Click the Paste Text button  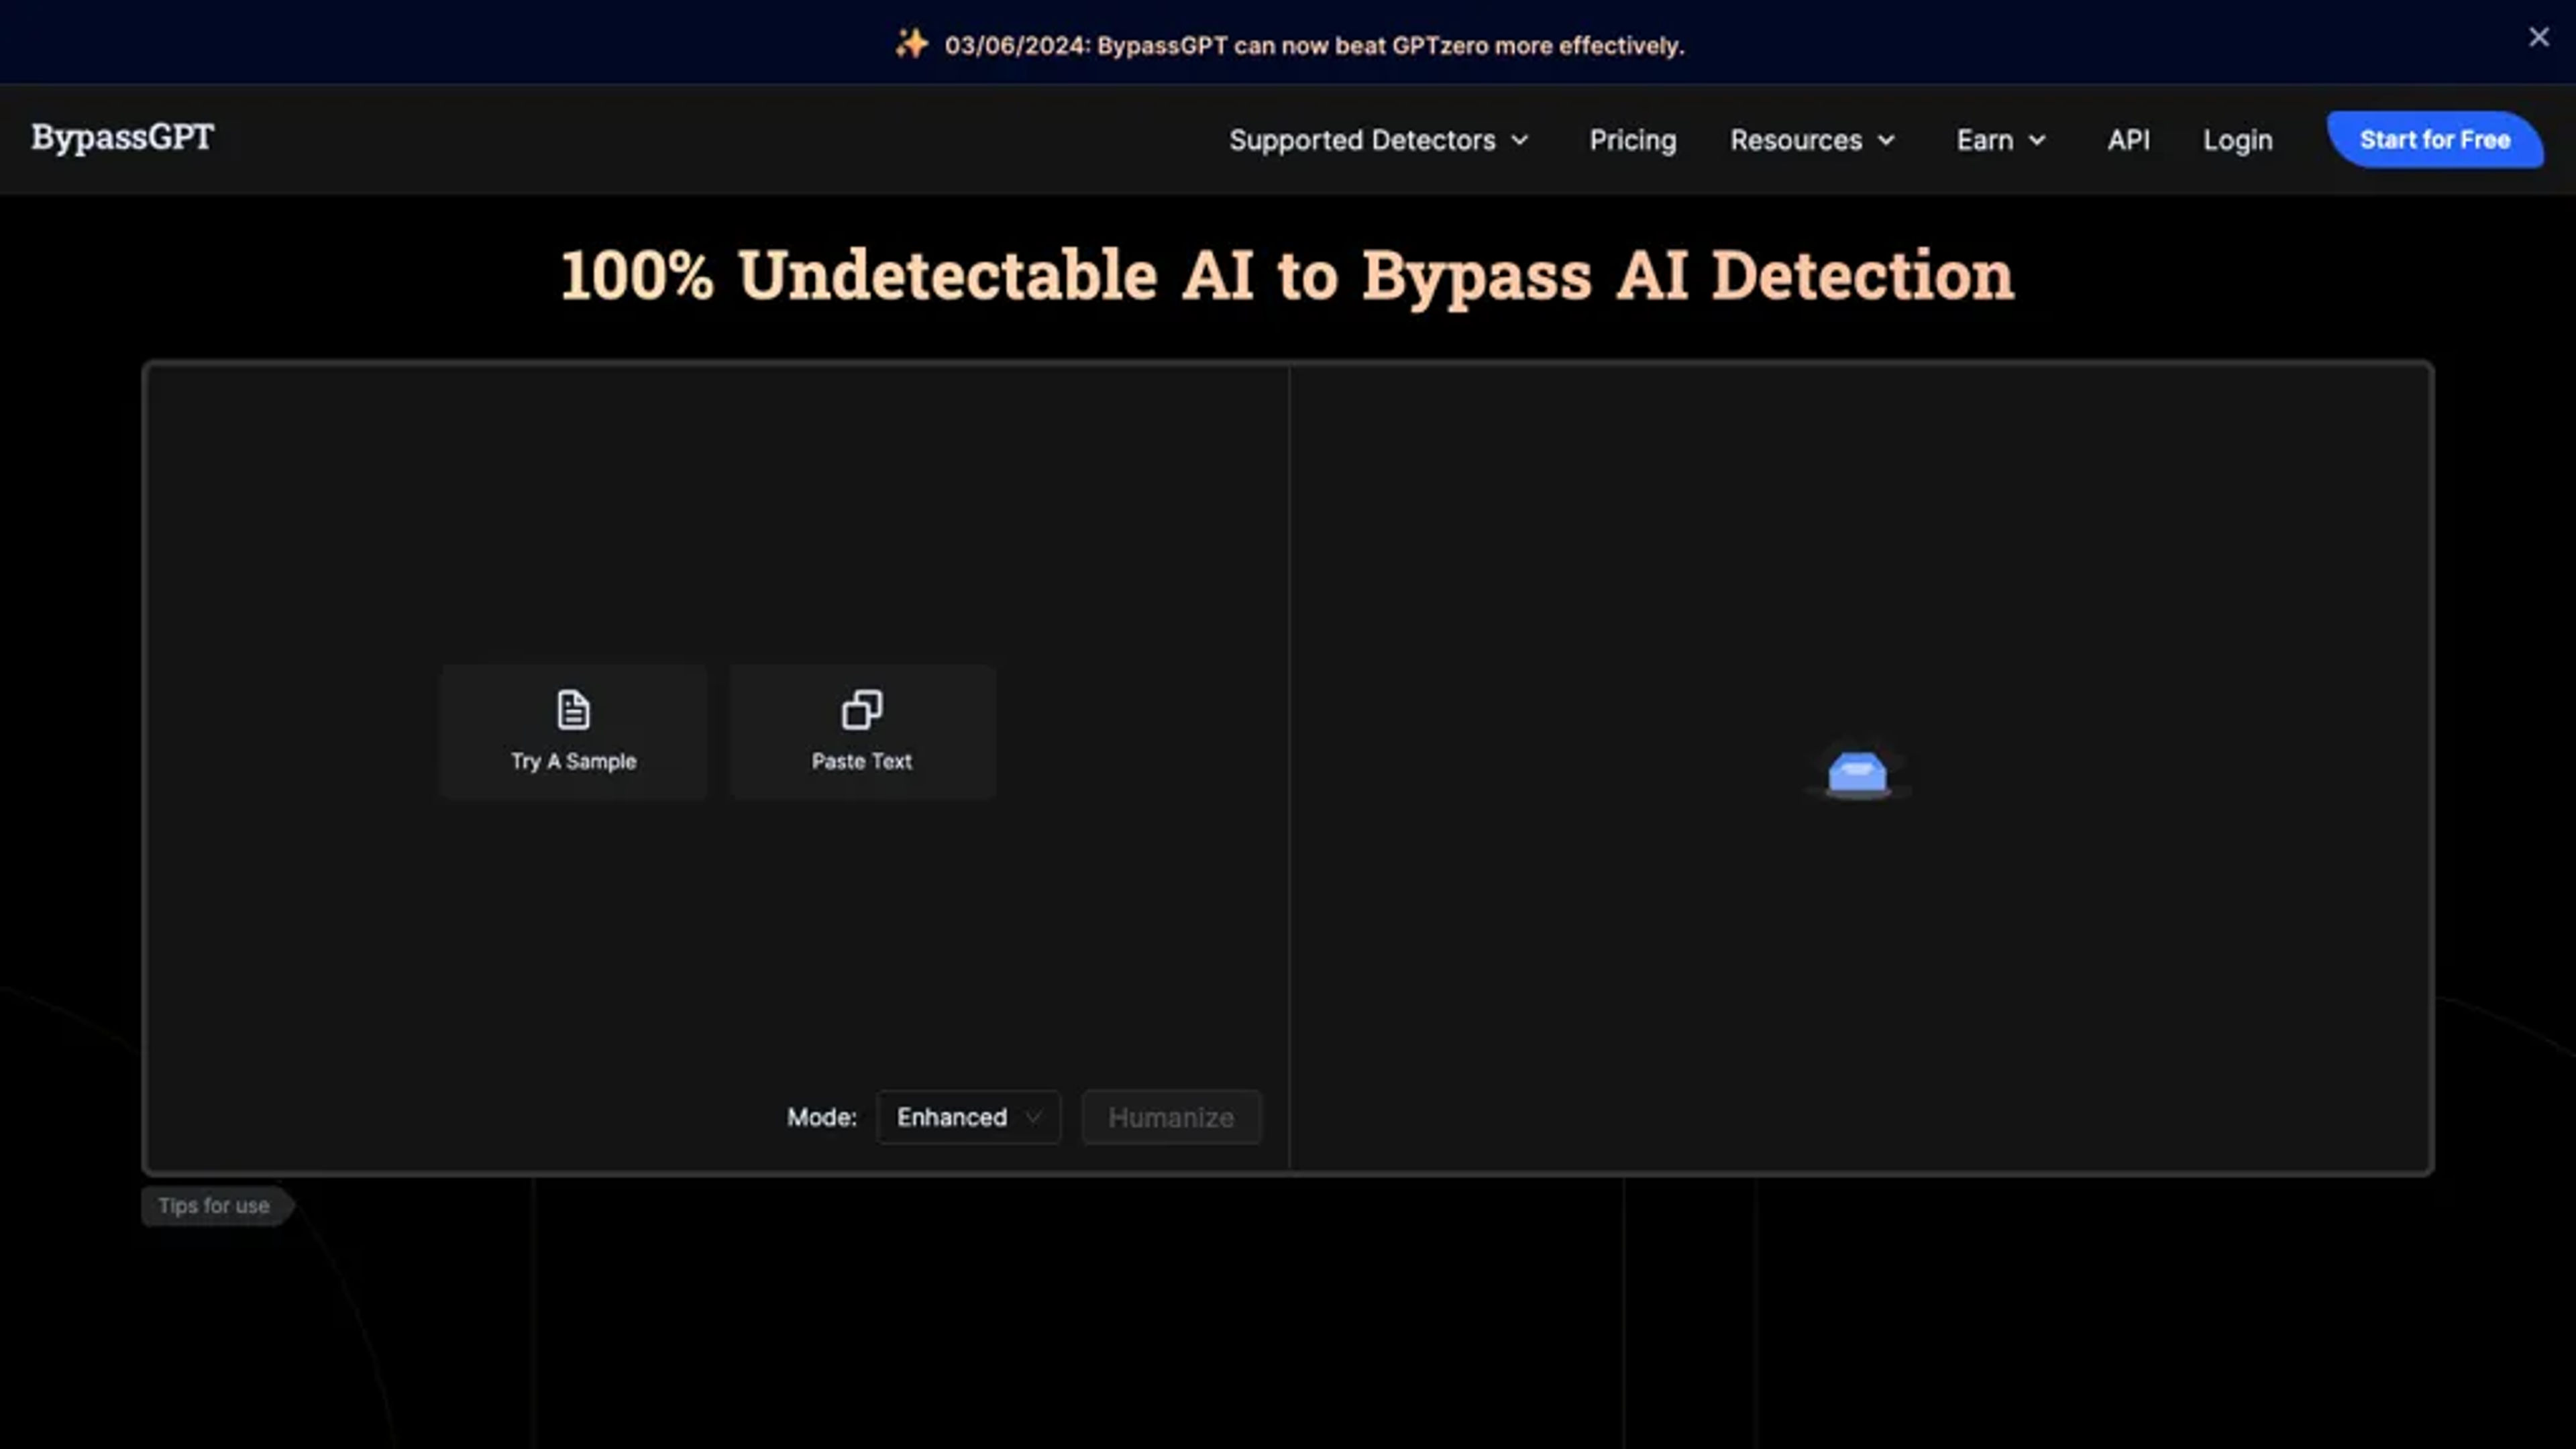pos(862,732)
